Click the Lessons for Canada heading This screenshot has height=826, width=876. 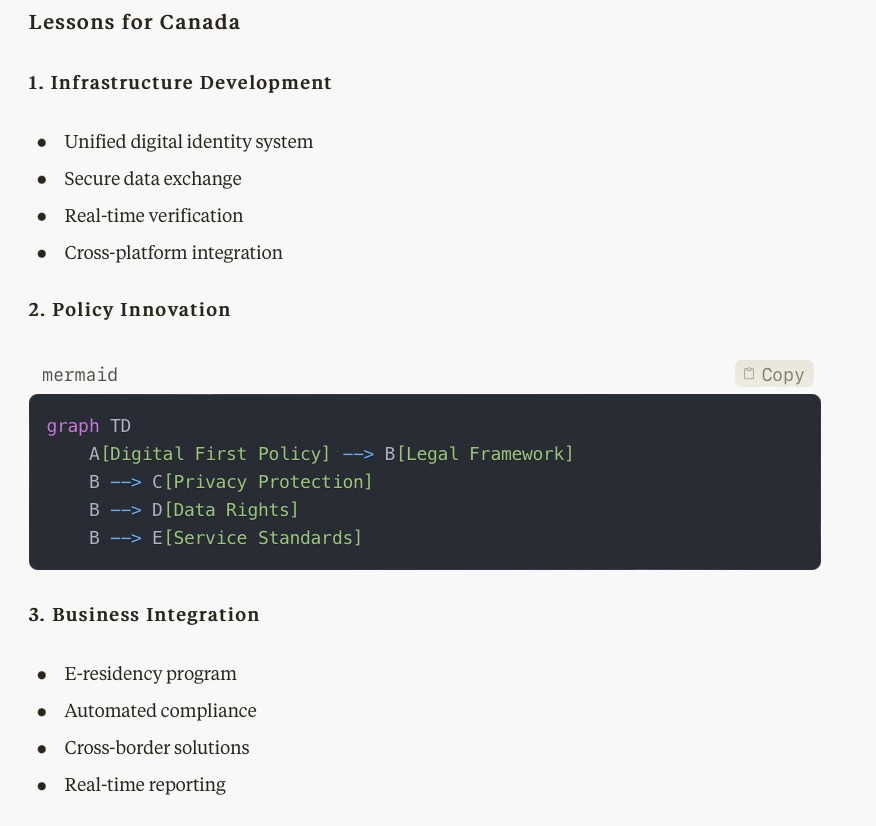pyautogui.click(x=134, y=22)
